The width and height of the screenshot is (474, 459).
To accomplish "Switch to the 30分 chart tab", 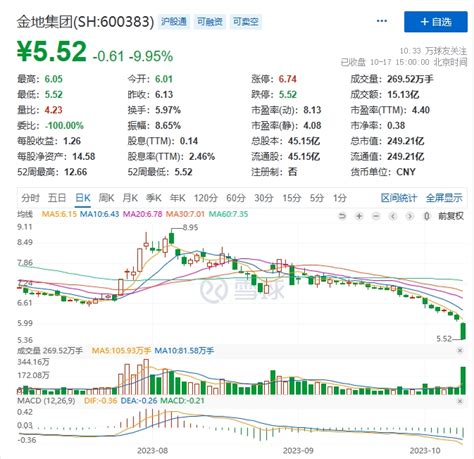I will (264, 198).
